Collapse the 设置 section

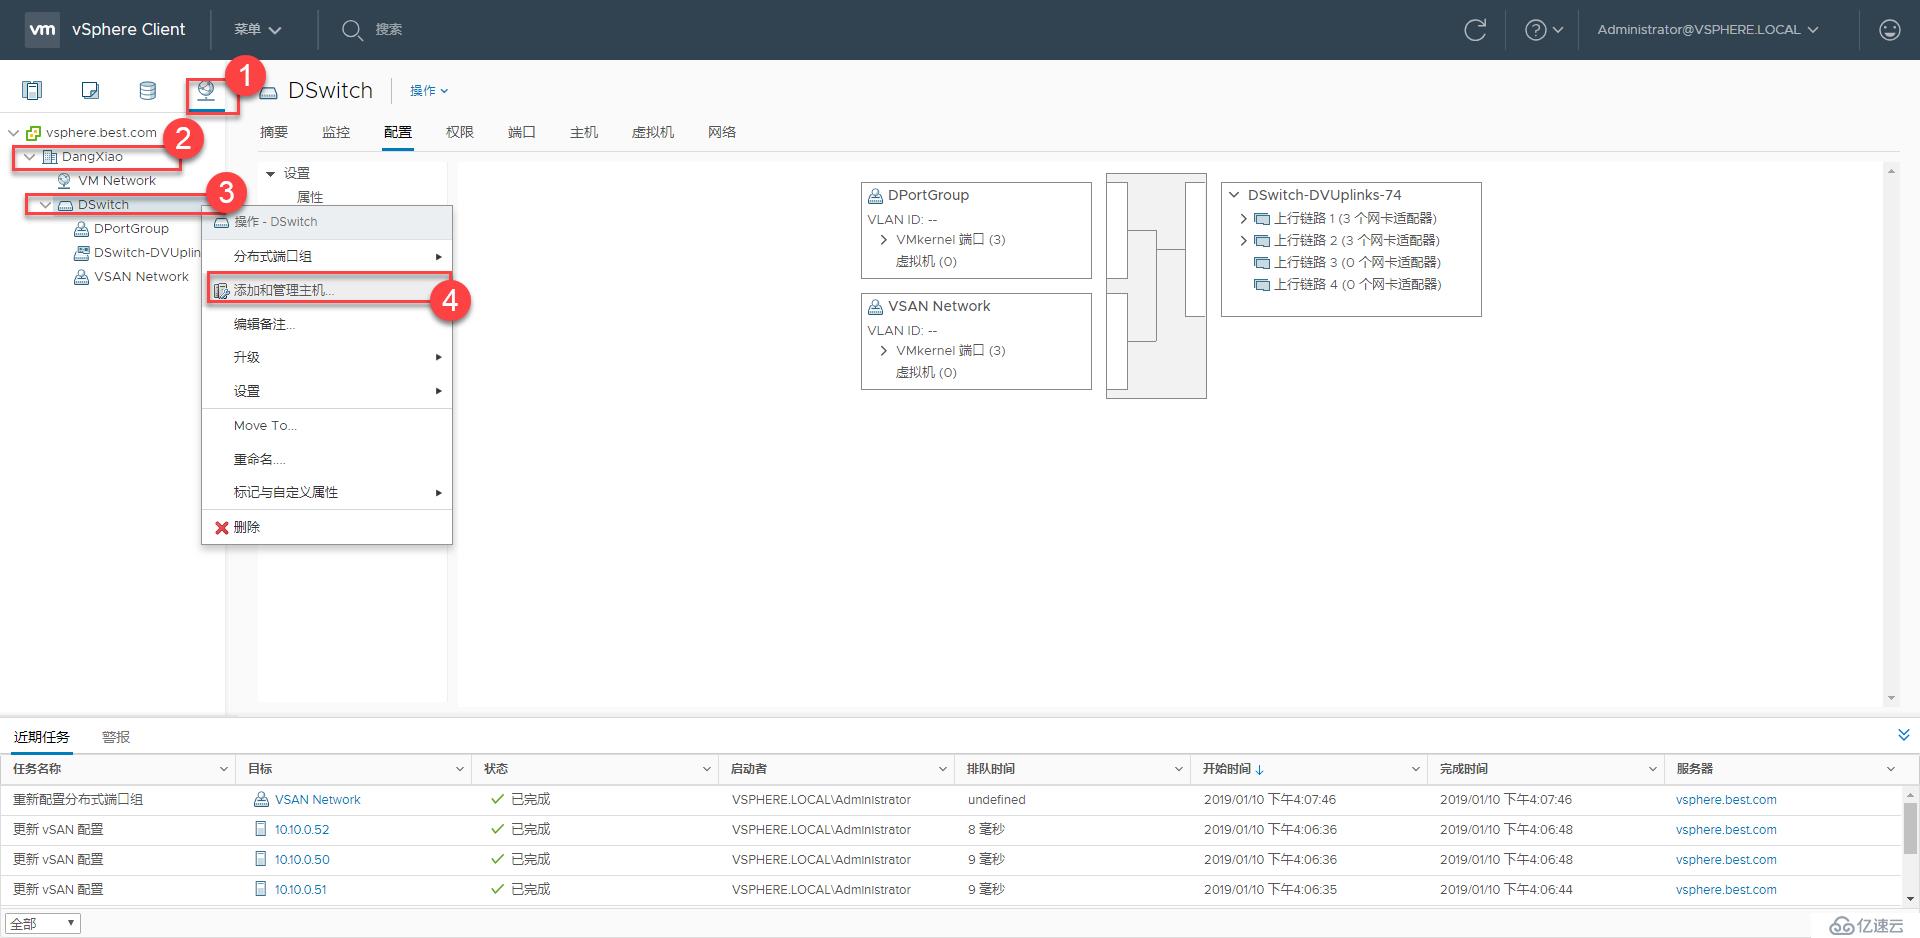tap(270, 174)
